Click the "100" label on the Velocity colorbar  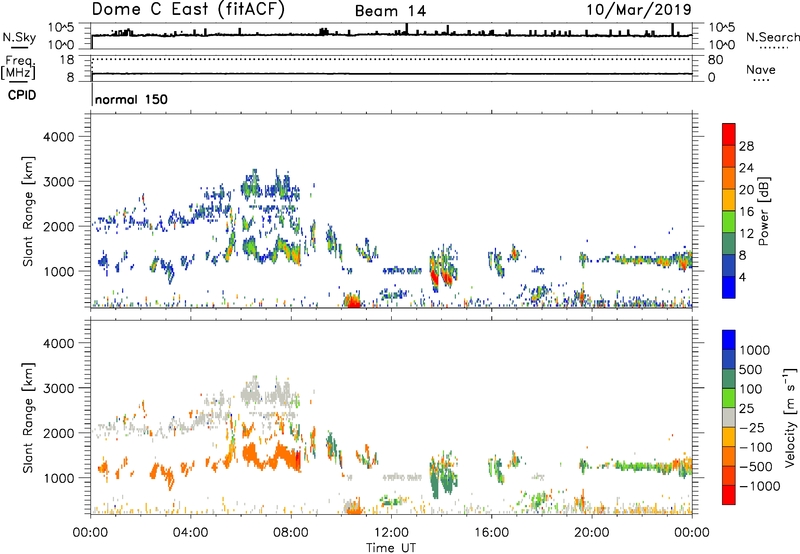(x=750, y=389)
